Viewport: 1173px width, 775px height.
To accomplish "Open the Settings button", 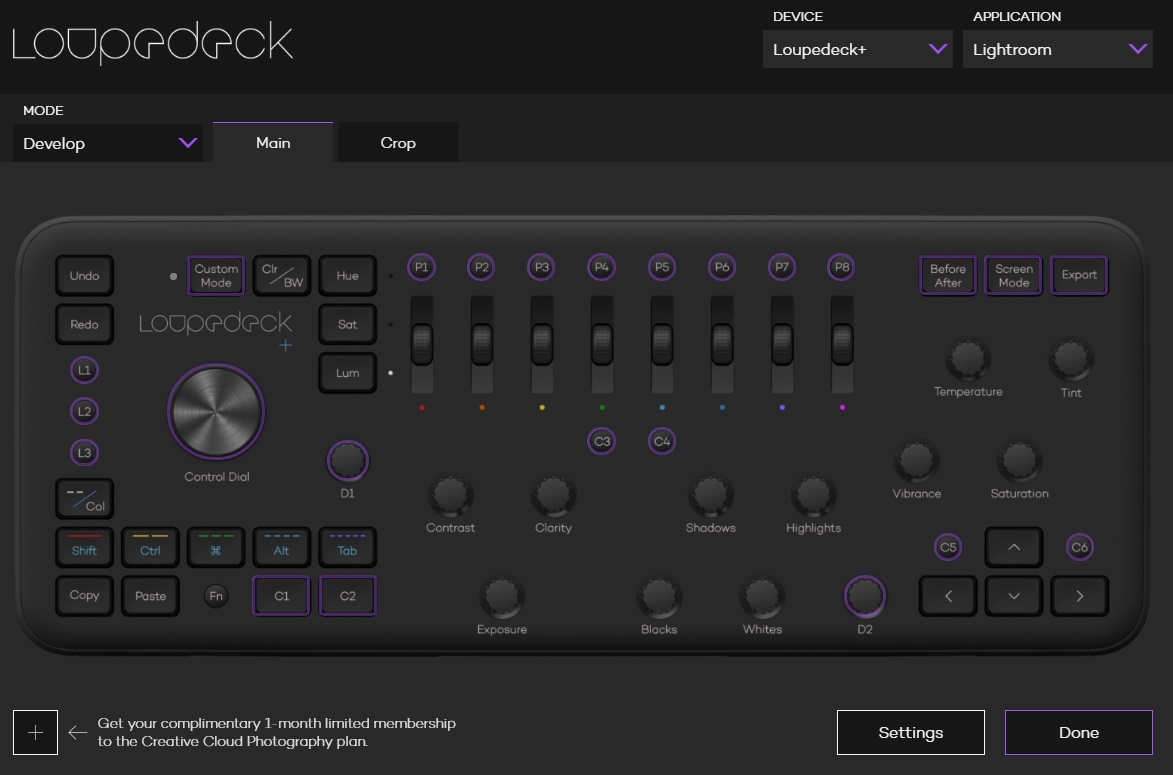I will [910, 732].
